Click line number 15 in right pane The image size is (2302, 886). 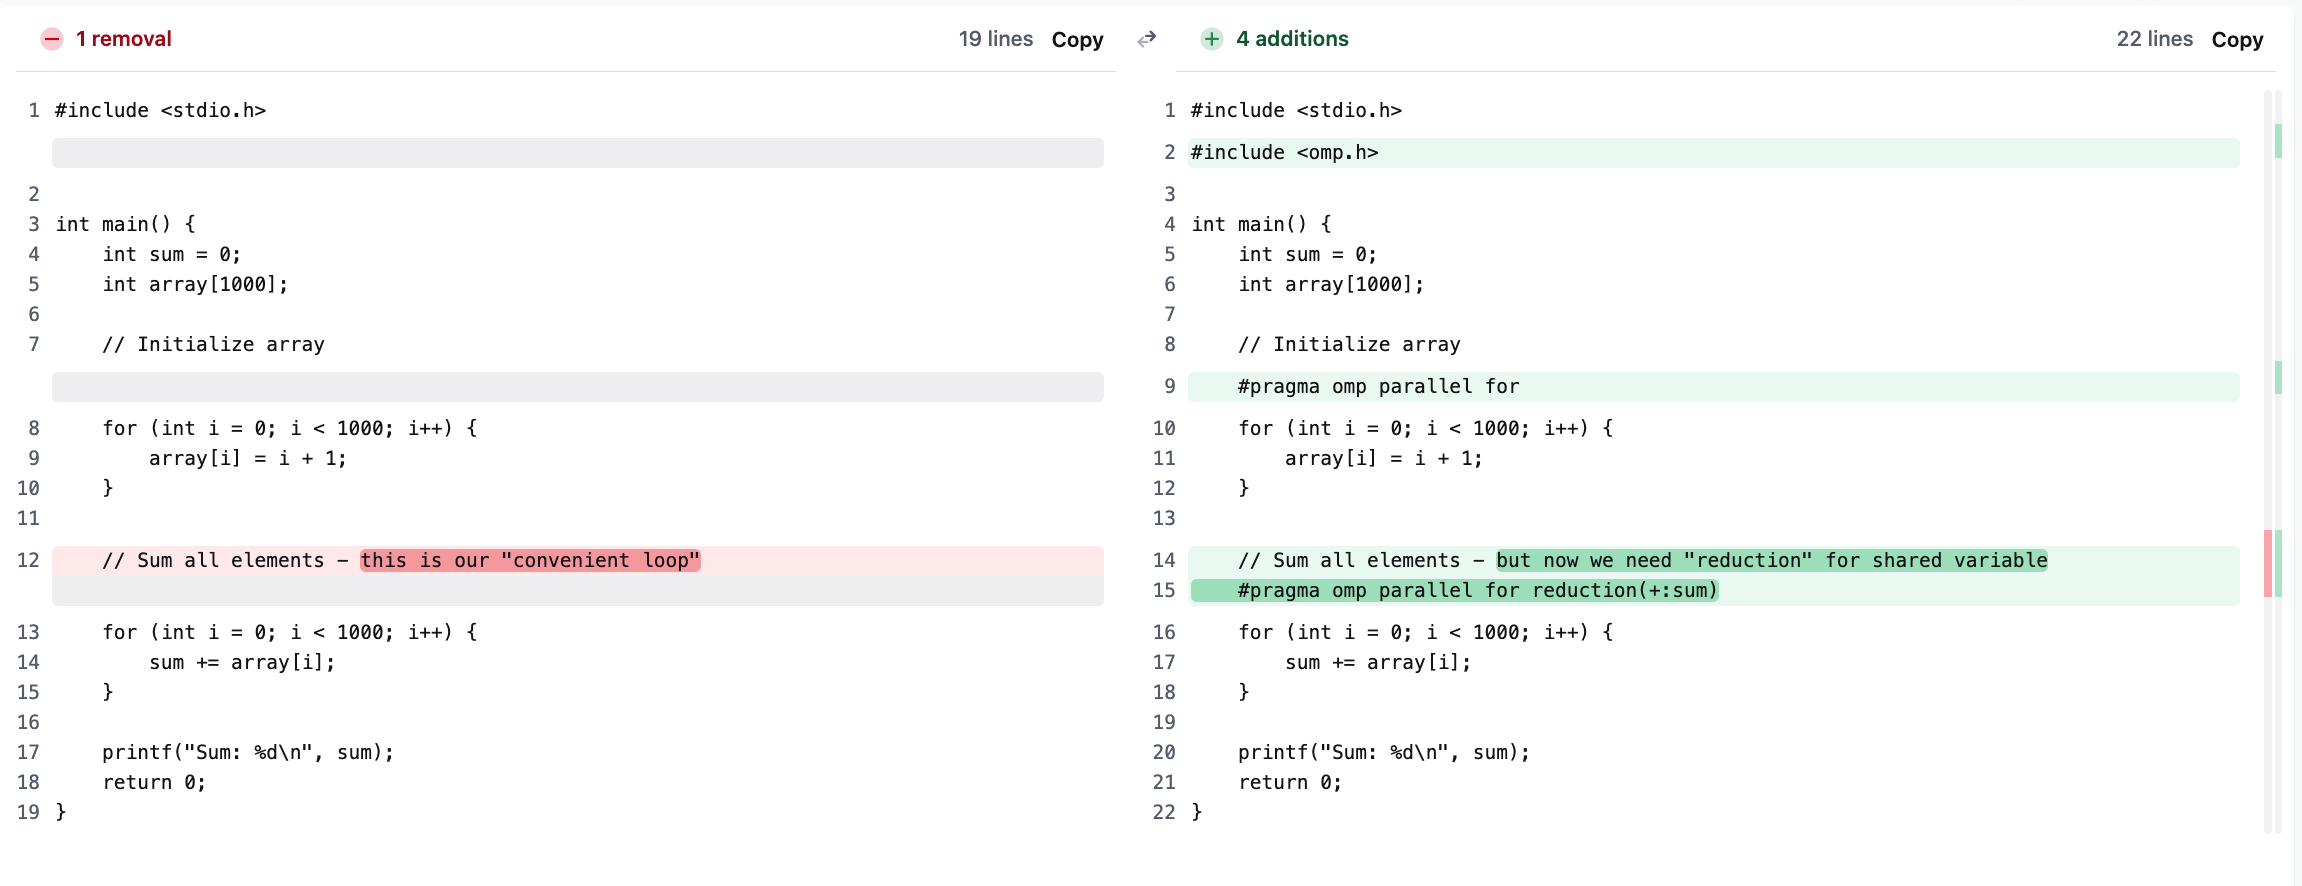tap(1164, 591)
